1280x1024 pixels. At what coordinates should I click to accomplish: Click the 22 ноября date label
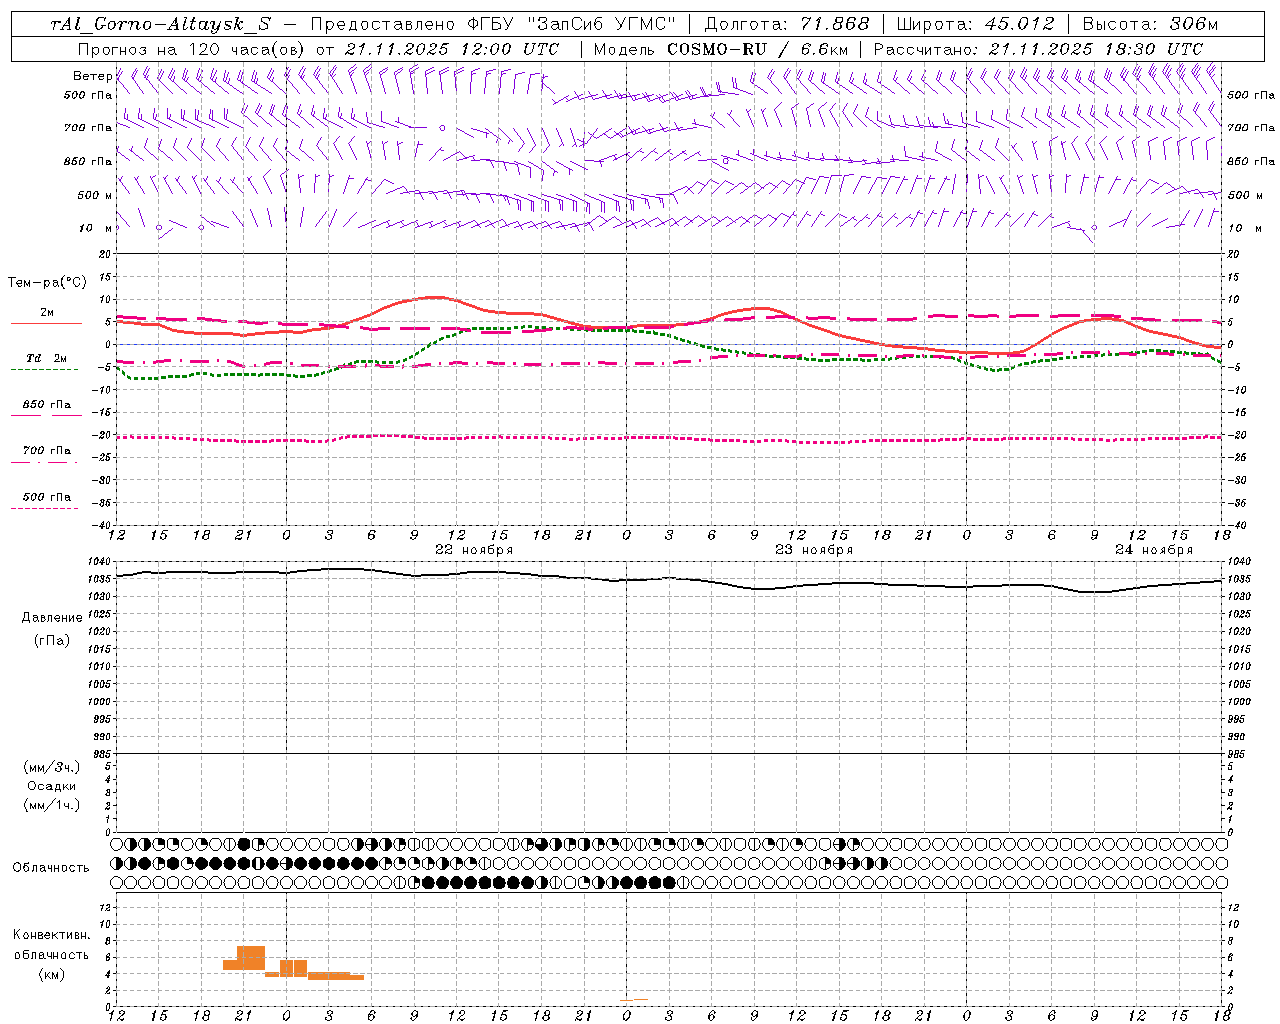[474, 550]
